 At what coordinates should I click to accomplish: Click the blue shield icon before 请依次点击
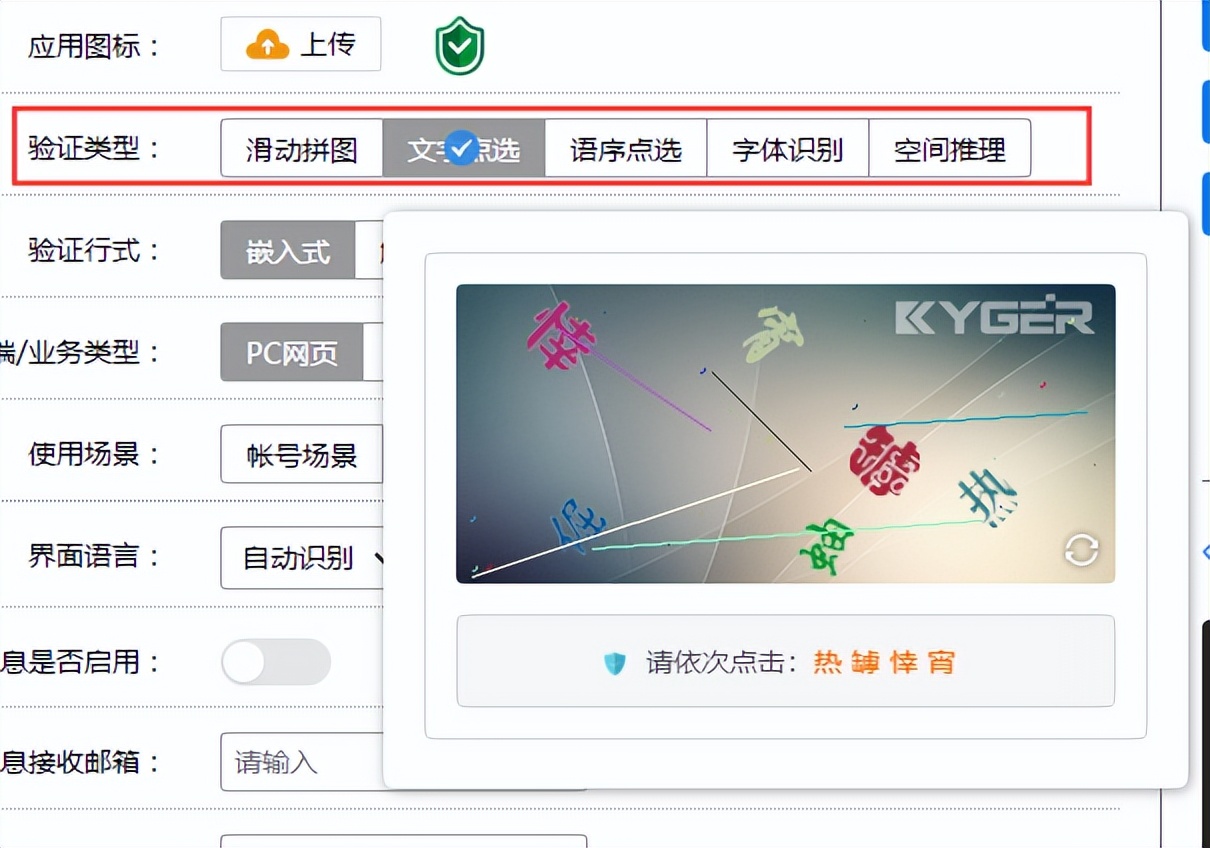click(x=613, y=661)
